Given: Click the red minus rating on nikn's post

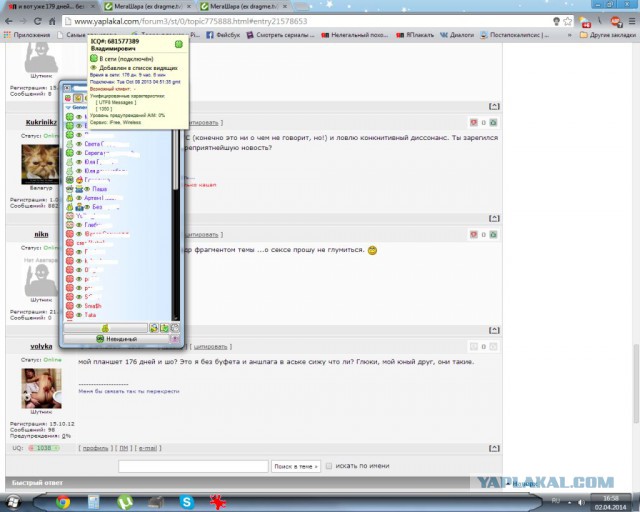Looking at the screenshot, I should pyautogui.click(x=473, y=234).
